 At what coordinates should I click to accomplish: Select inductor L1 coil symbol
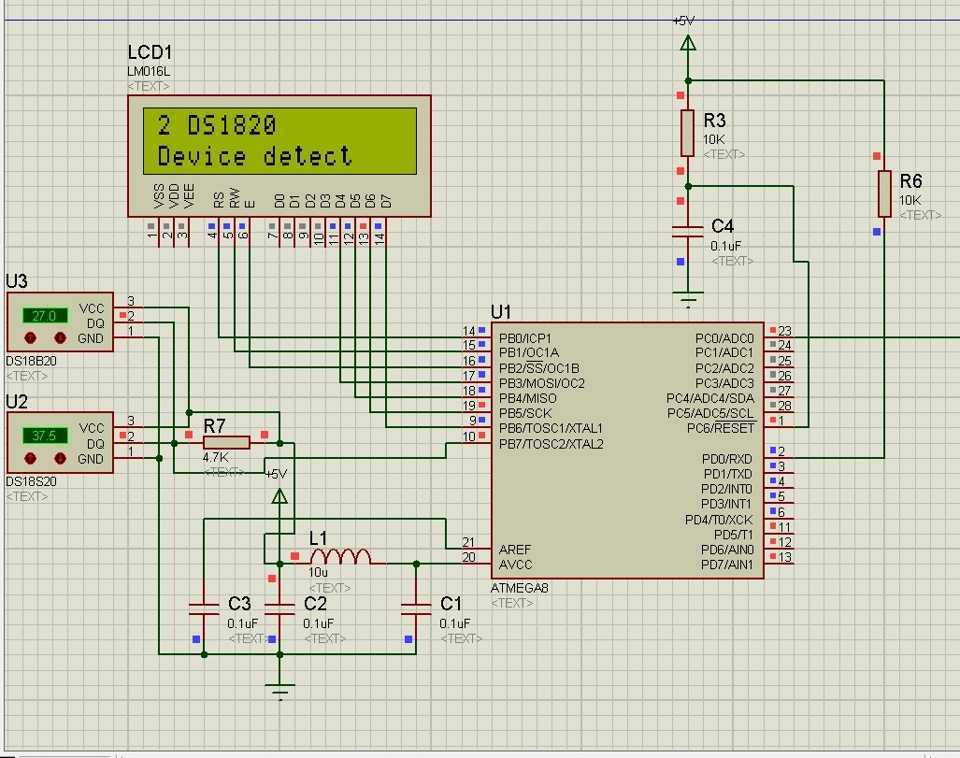(340, 557)
